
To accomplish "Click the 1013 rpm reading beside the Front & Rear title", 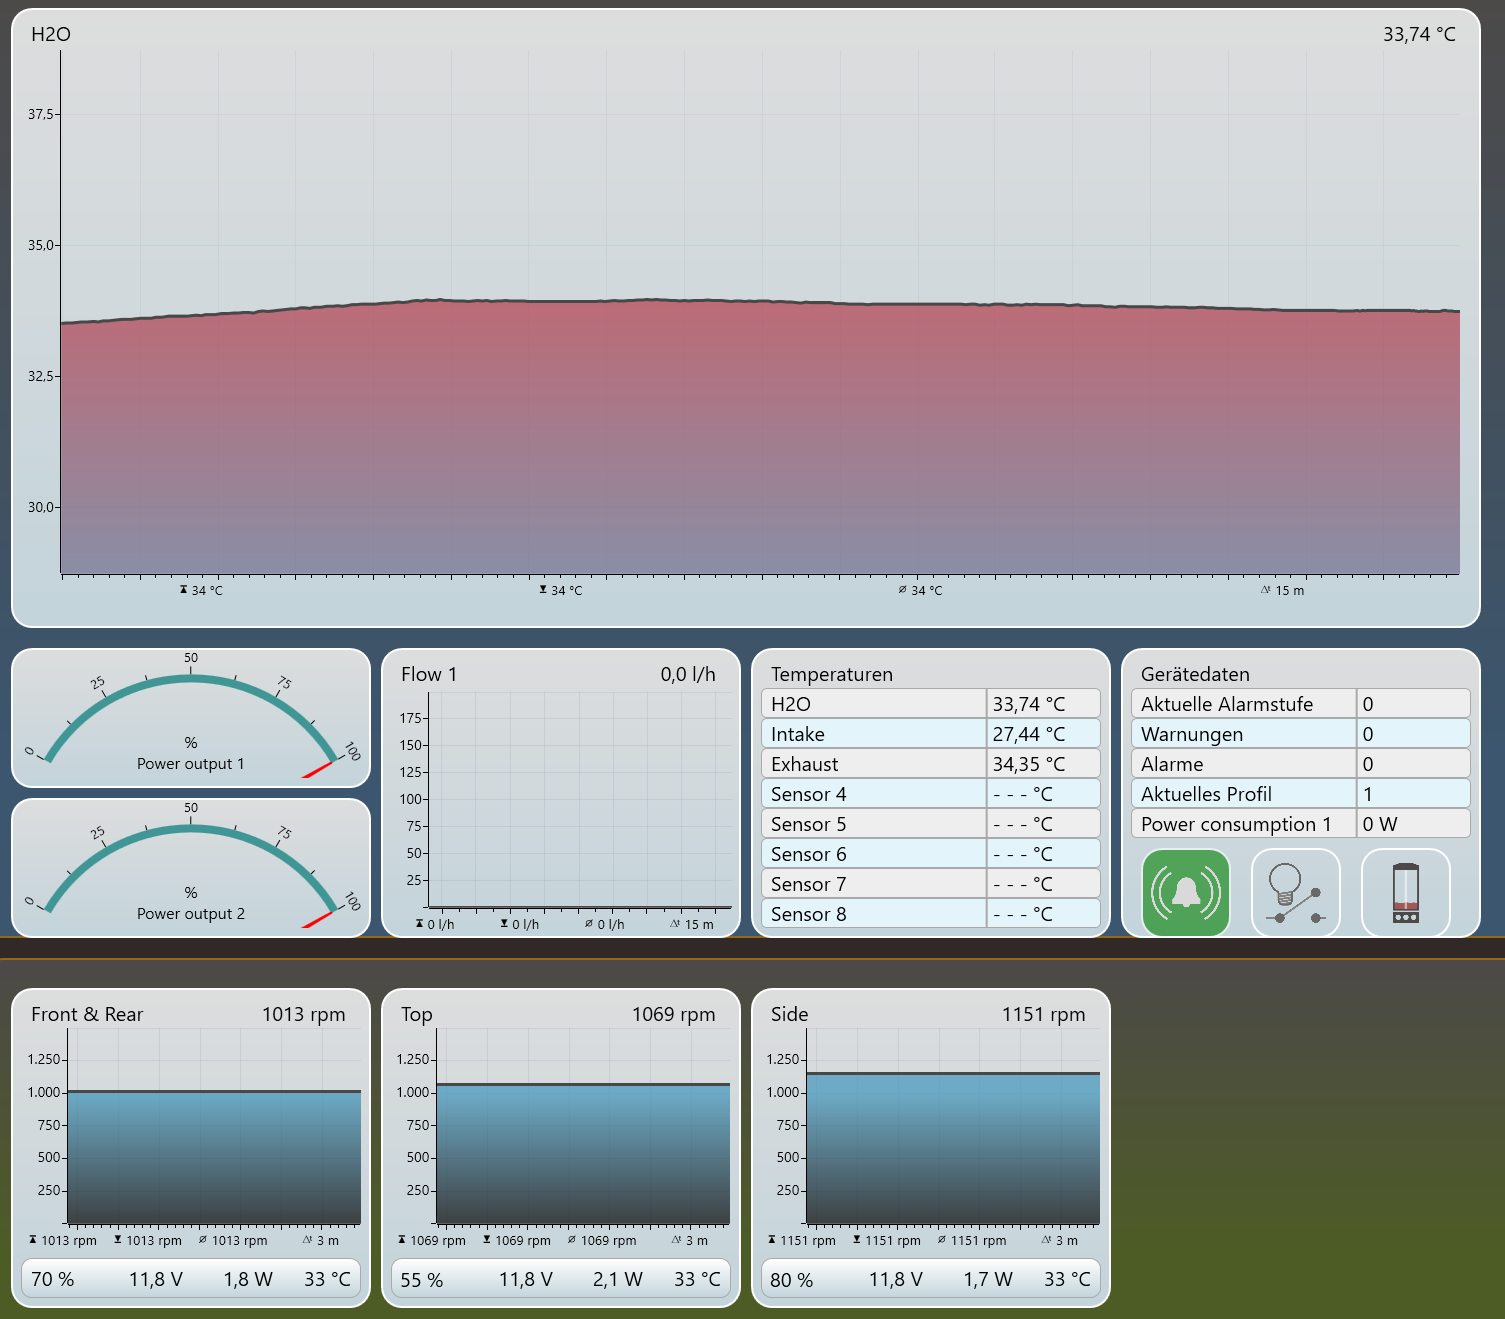I will click(304, 1014).
